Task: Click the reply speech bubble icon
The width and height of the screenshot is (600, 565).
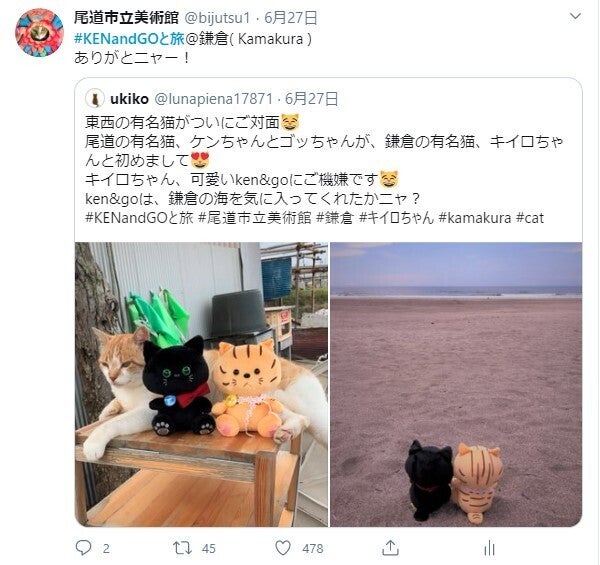Action: (83, 548)
